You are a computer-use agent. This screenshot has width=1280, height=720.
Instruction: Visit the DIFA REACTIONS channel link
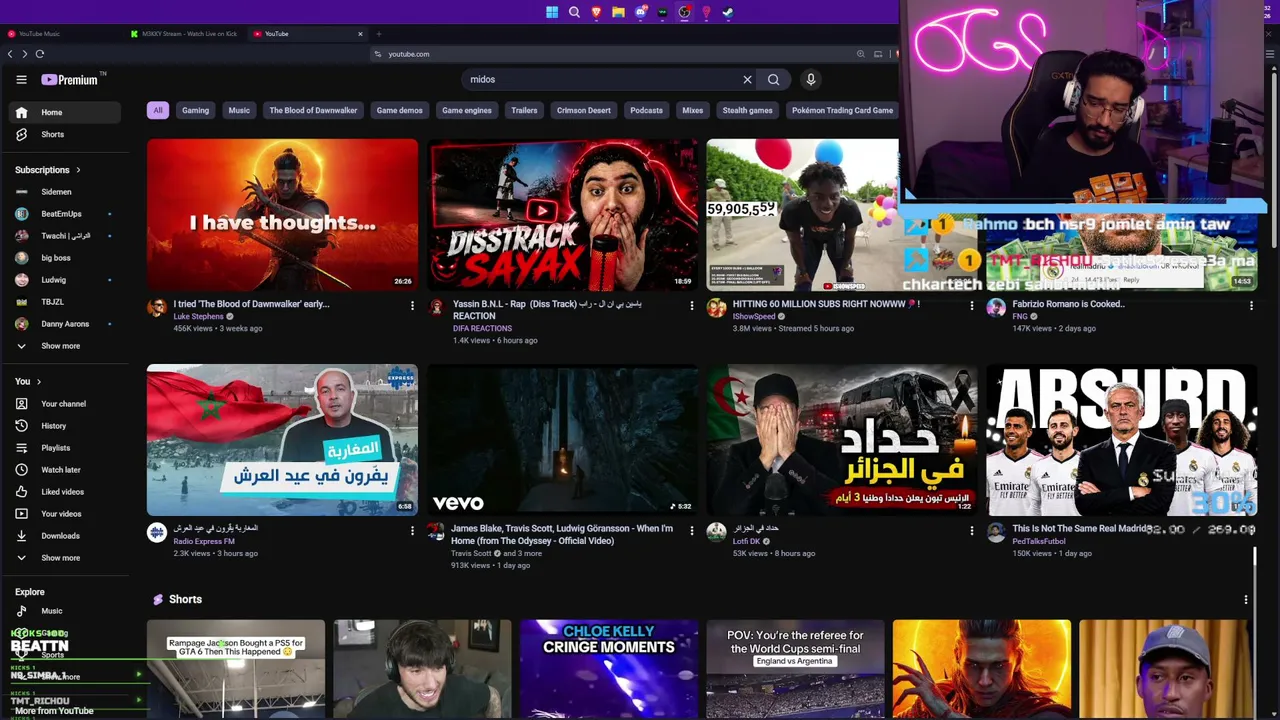coord(482,329)
